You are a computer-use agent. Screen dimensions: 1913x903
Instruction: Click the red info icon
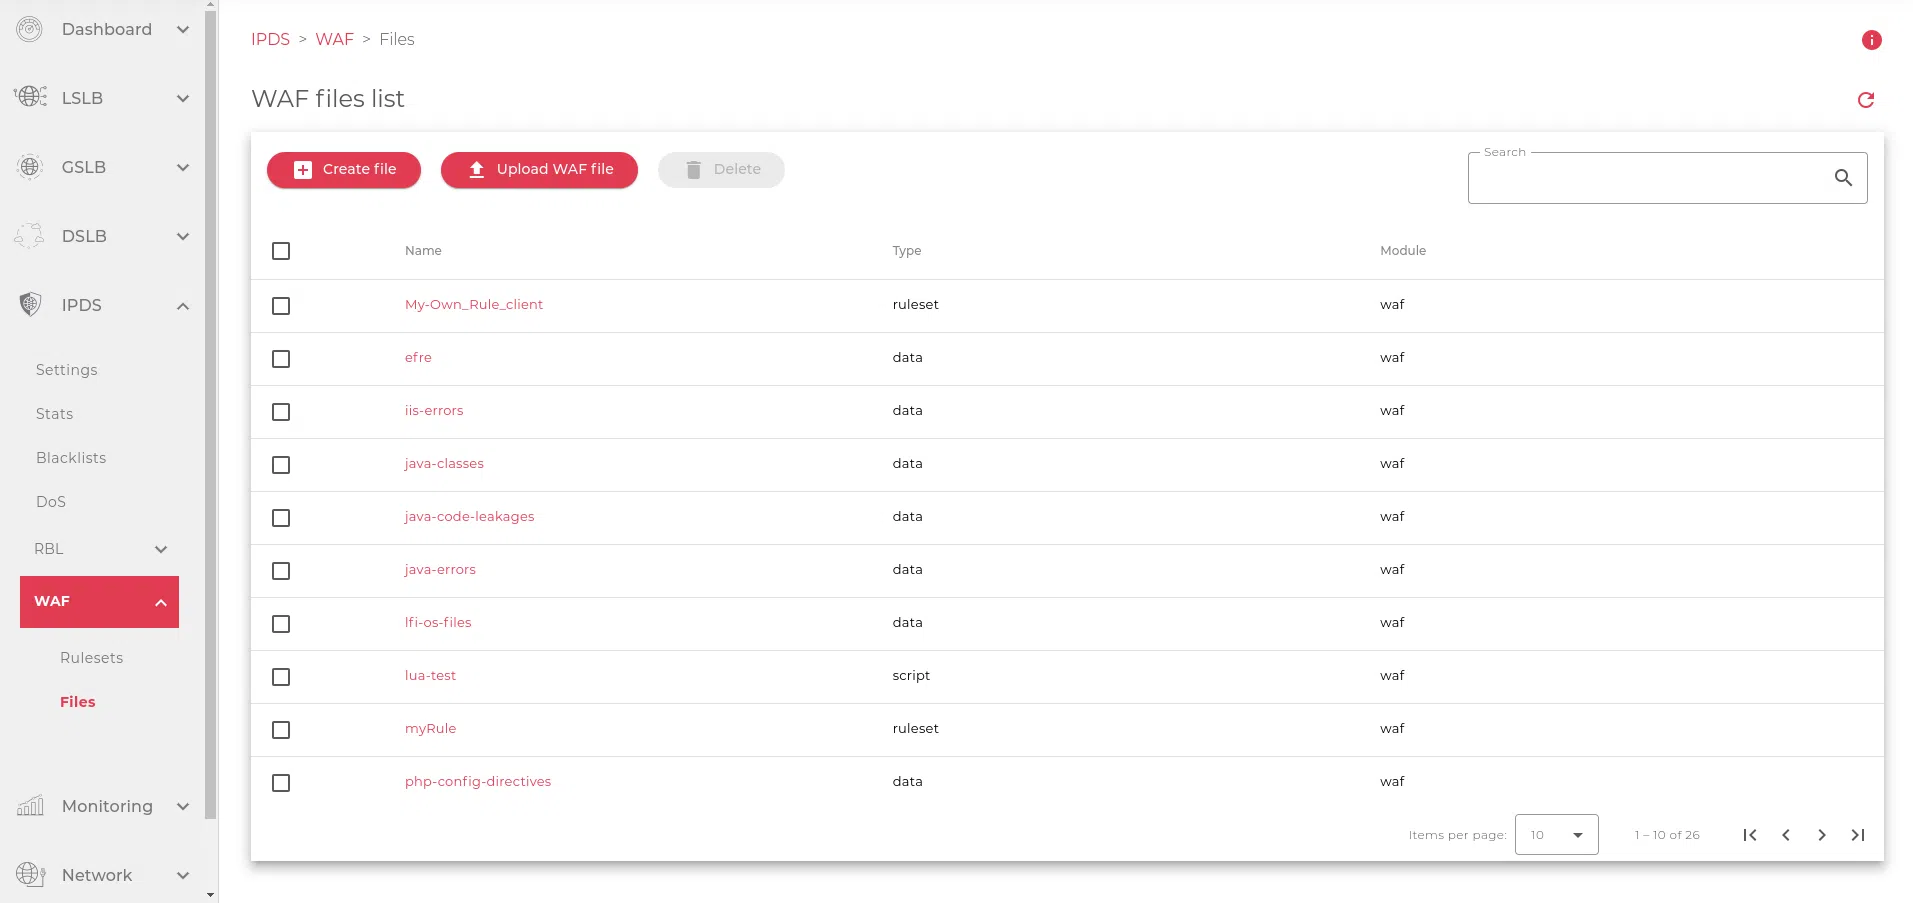tap(1871, 40)
